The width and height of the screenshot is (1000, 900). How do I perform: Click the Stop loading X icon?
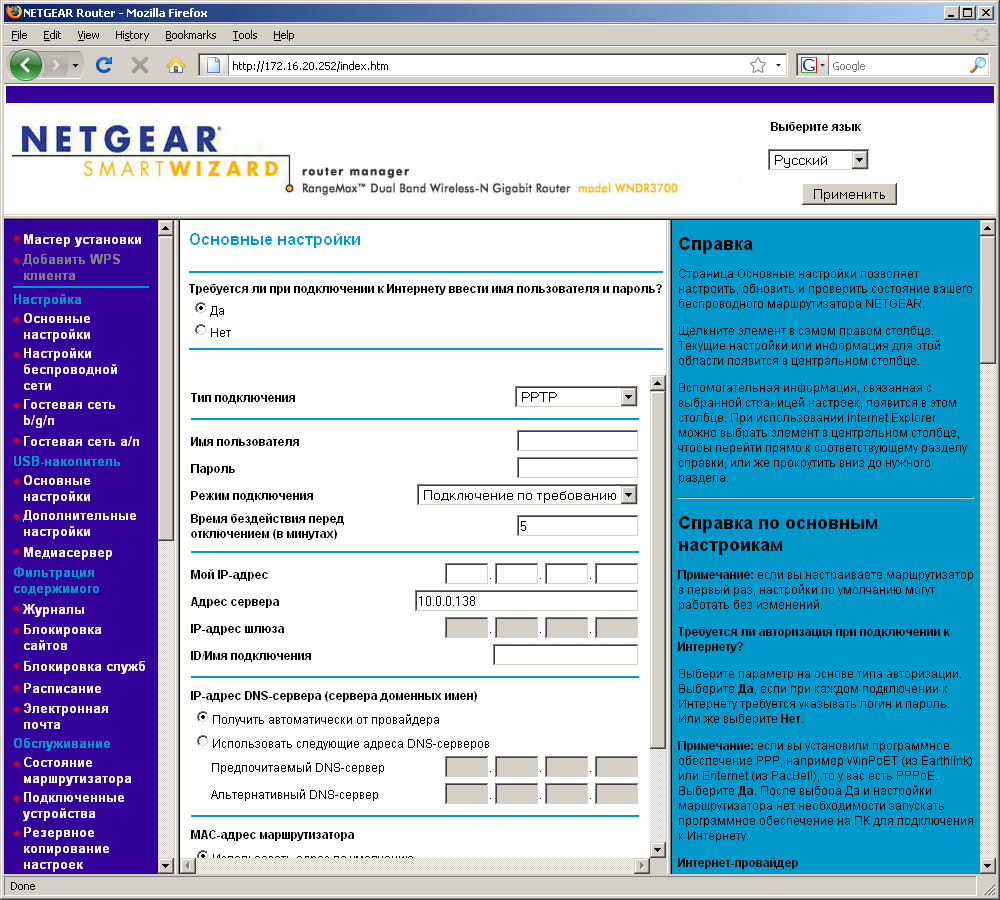point(140,65)
